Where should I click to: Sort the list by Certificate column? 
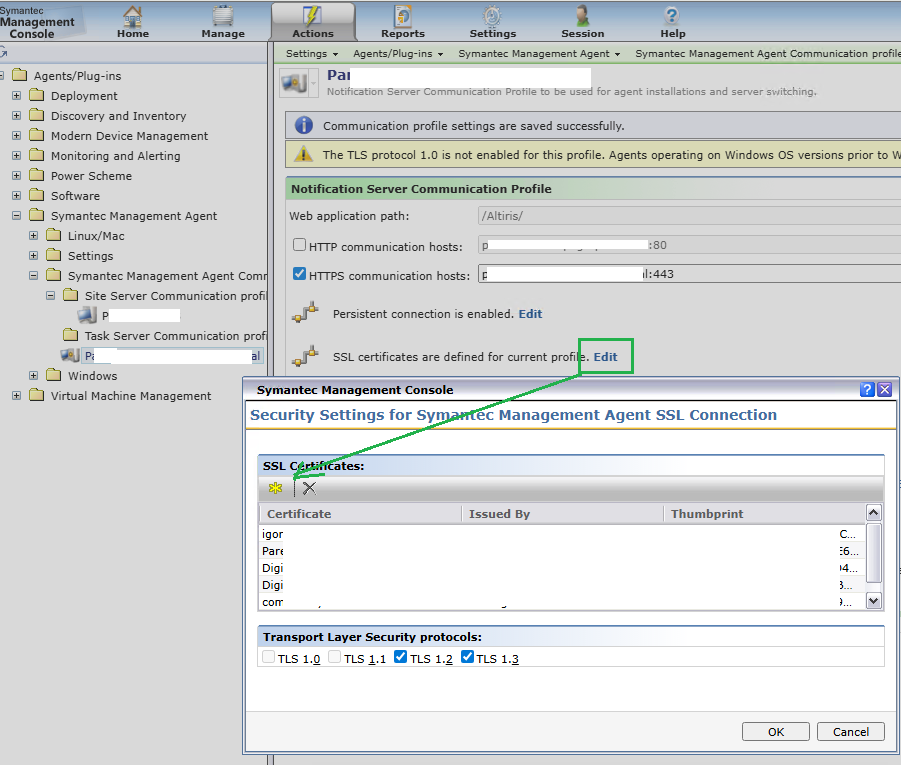360,514
